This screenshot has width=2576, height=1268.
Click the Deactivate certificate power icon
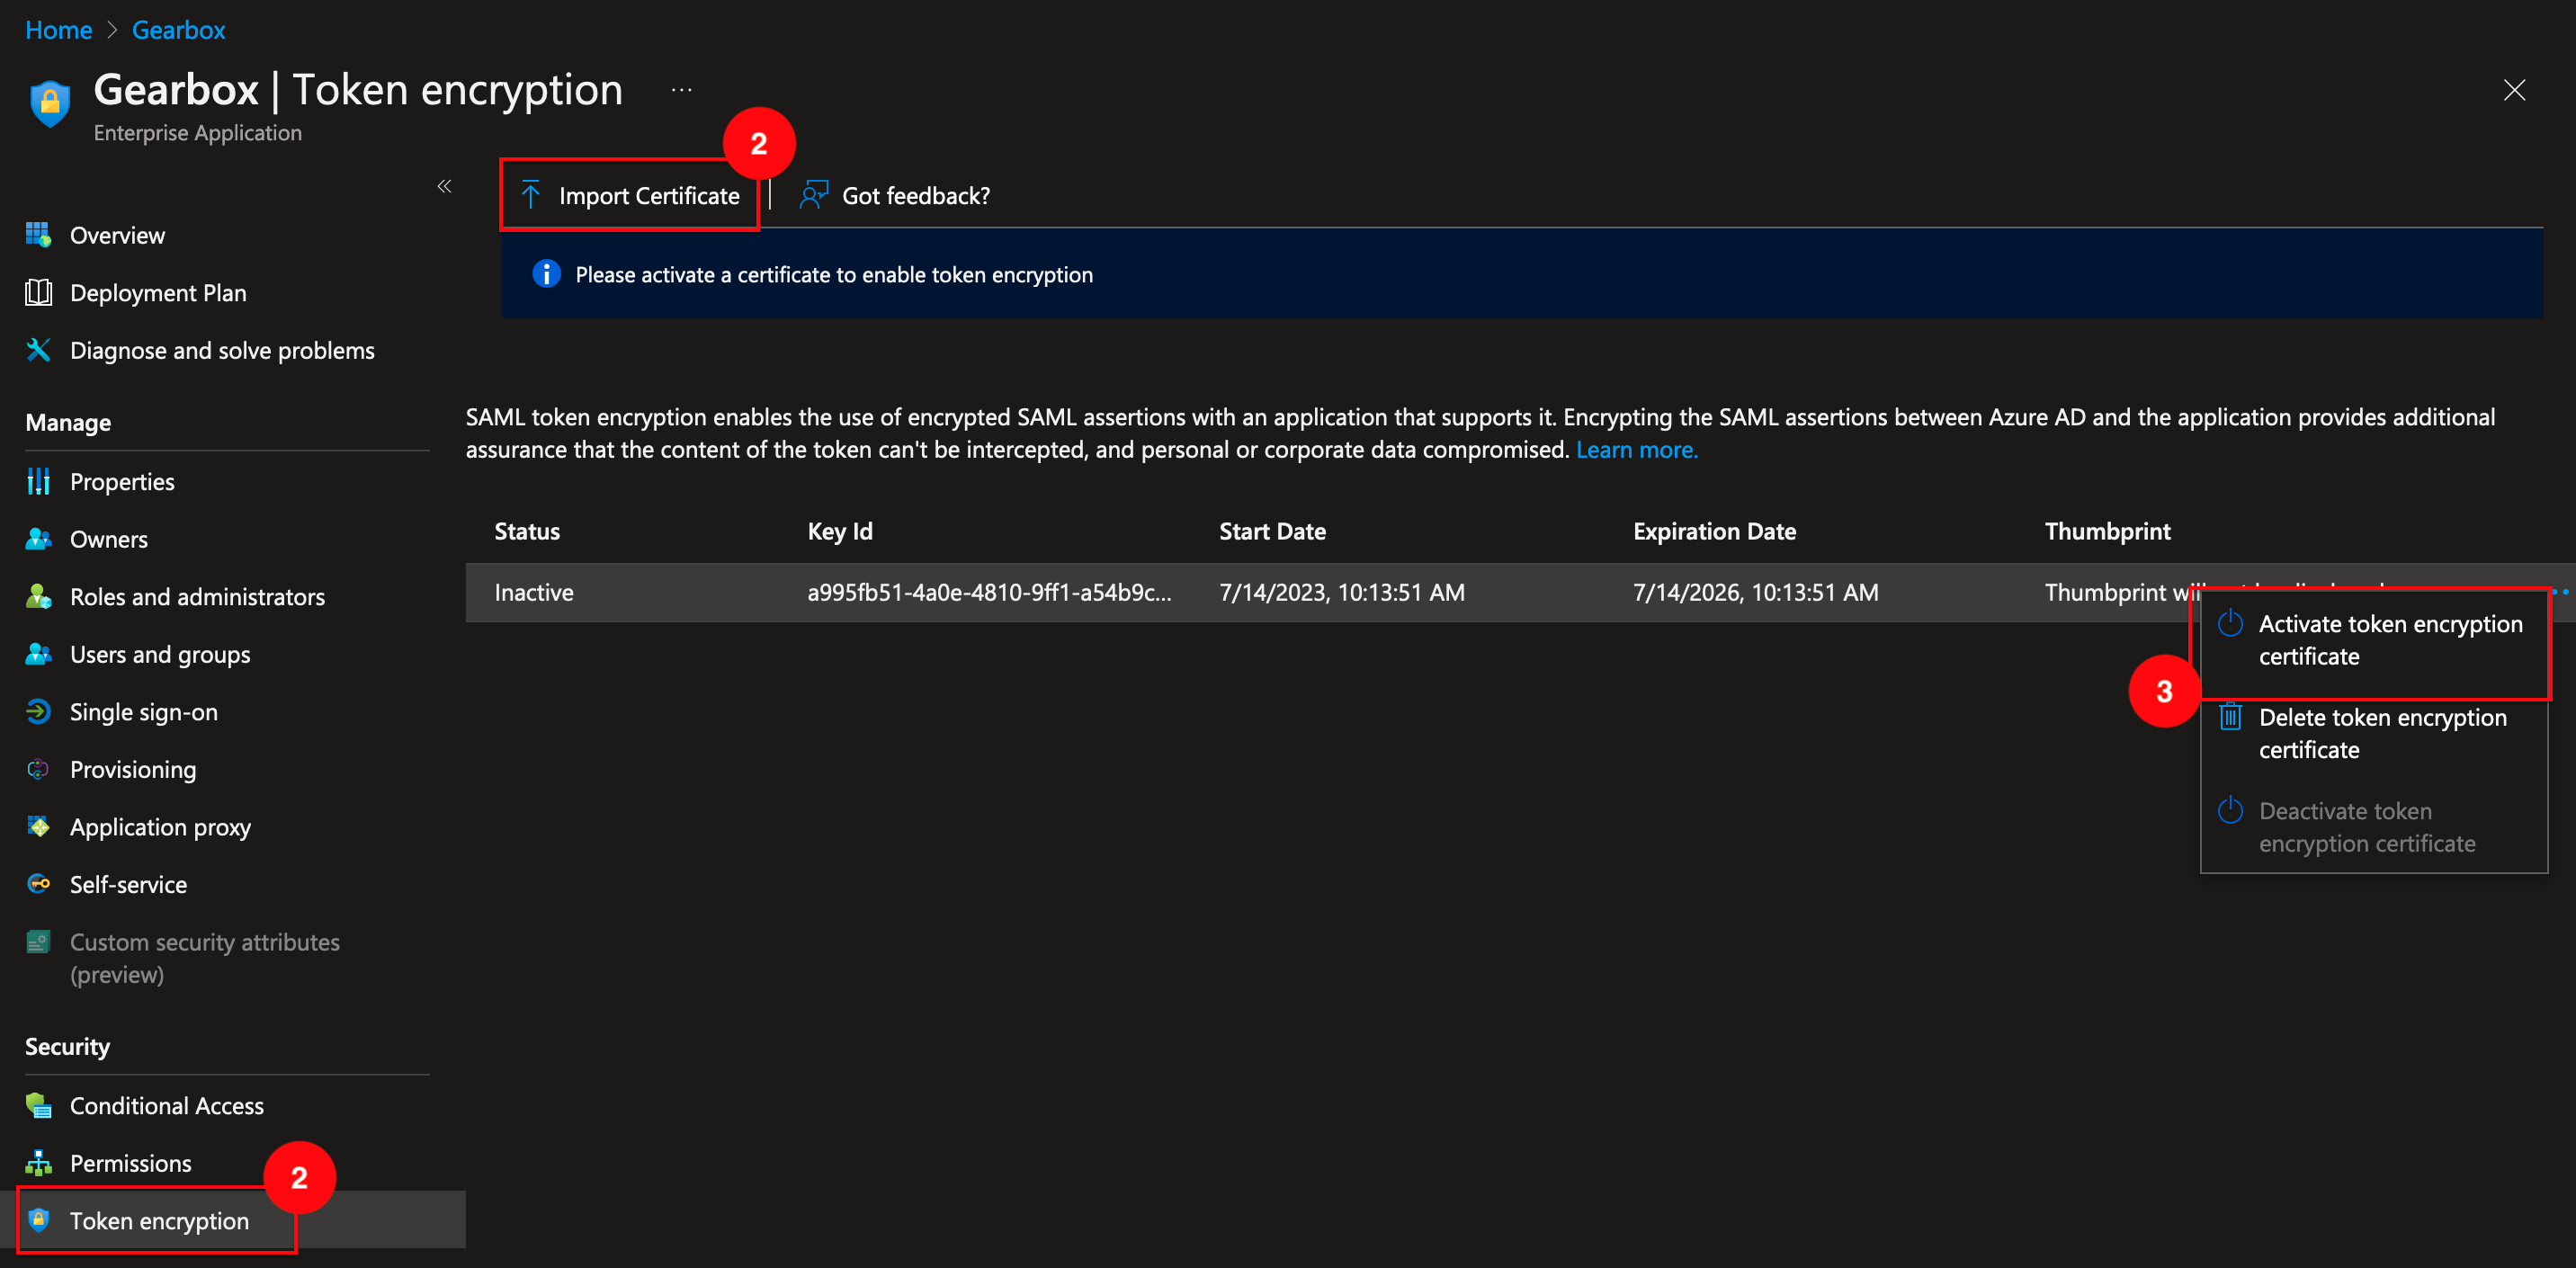[x=2230, y=811]
